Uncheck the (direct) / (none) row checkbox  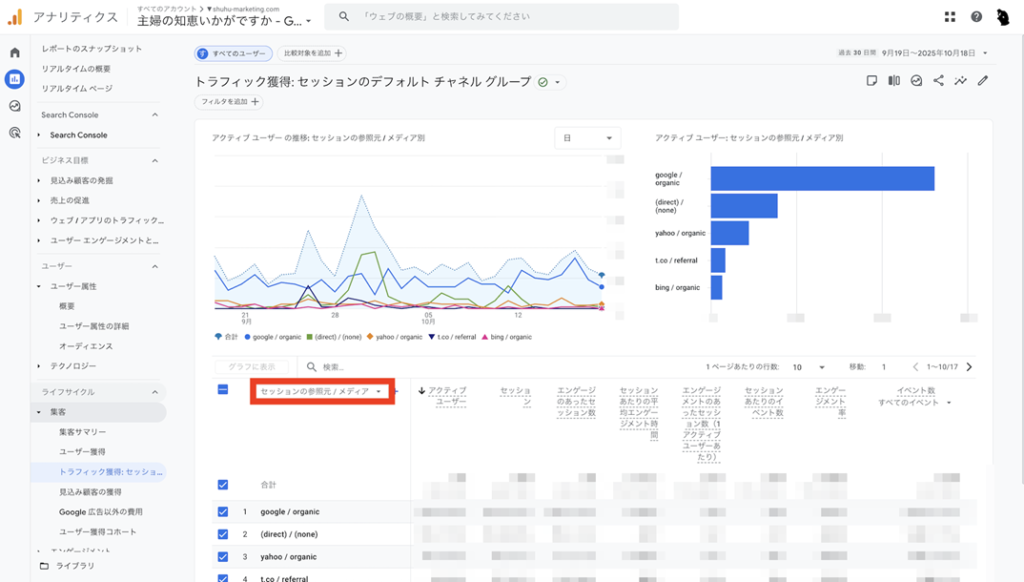223,534
